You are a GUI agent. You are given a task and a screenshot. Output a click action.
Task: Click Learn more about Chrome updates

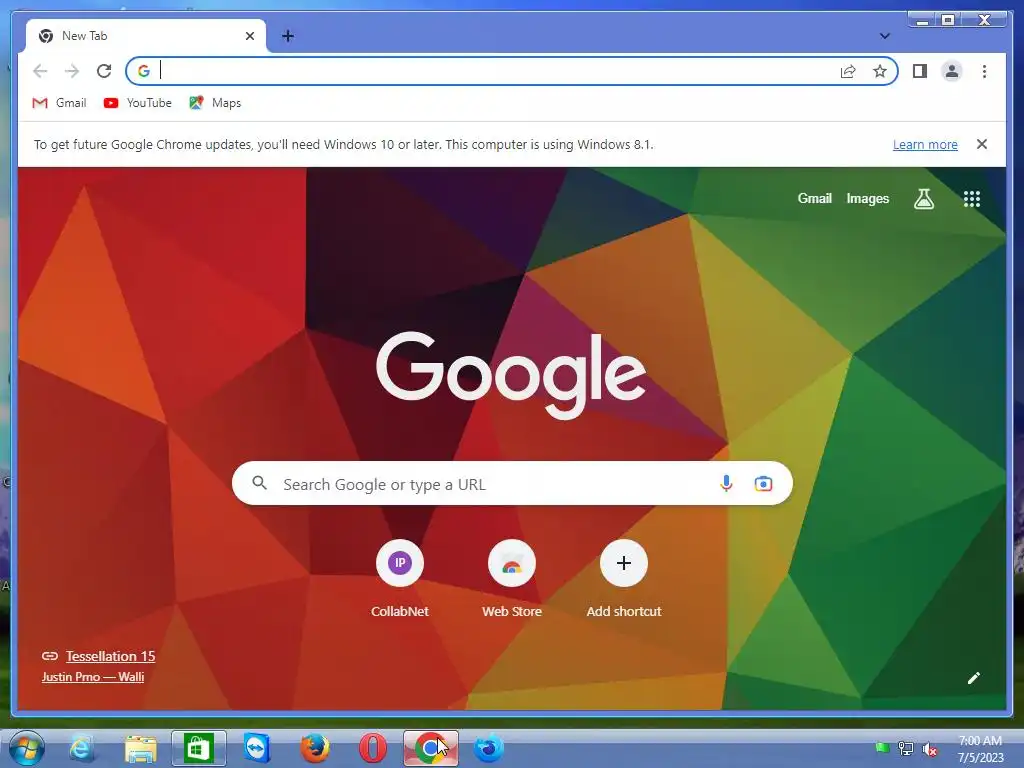click(925, 145)
